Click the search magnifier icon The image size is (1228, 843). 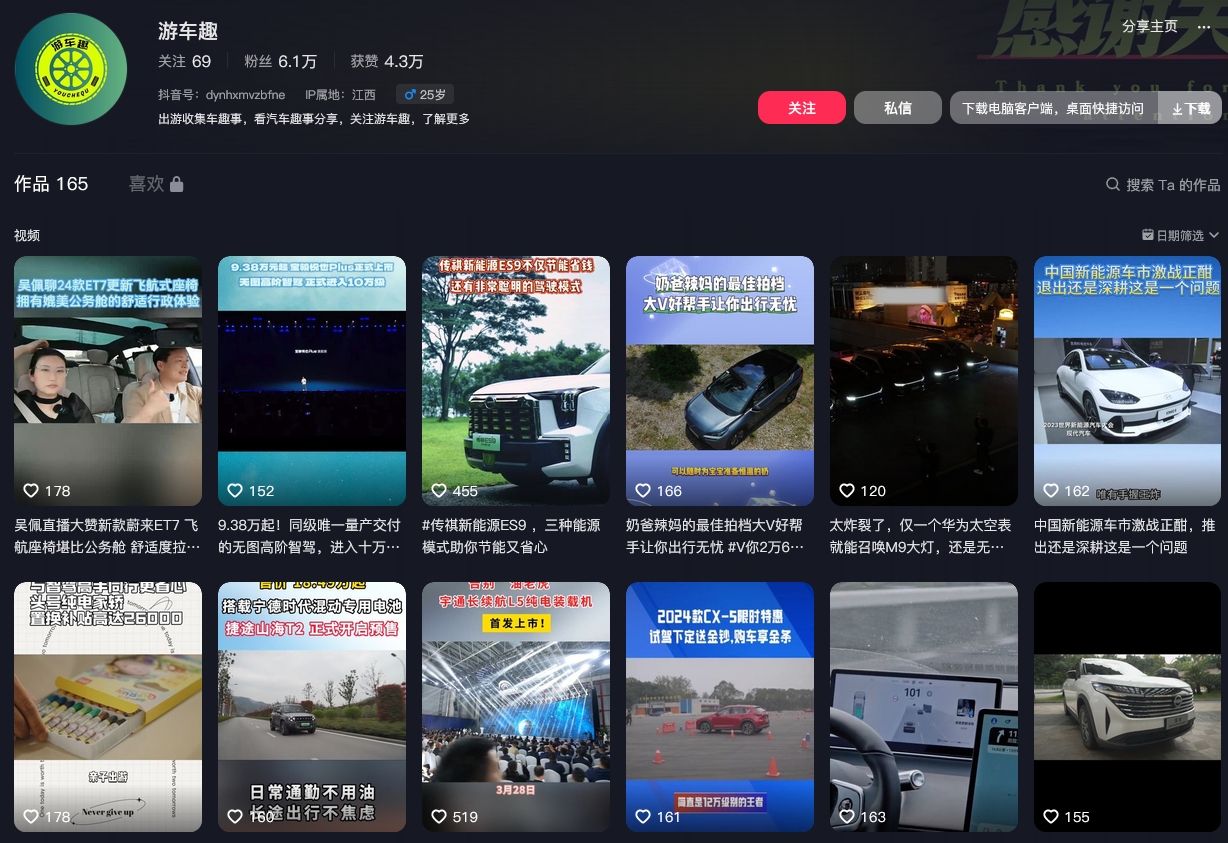click(1113, 185)
